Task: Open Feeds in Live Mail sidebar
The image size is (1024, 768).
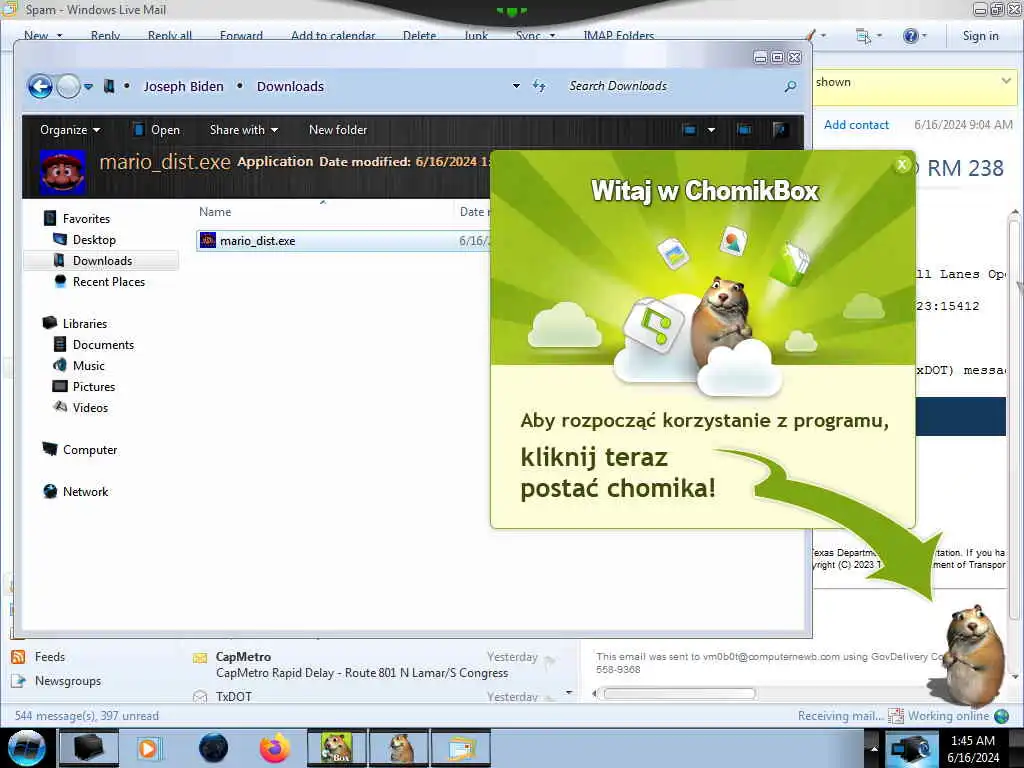Action: [x=50, y=657]
